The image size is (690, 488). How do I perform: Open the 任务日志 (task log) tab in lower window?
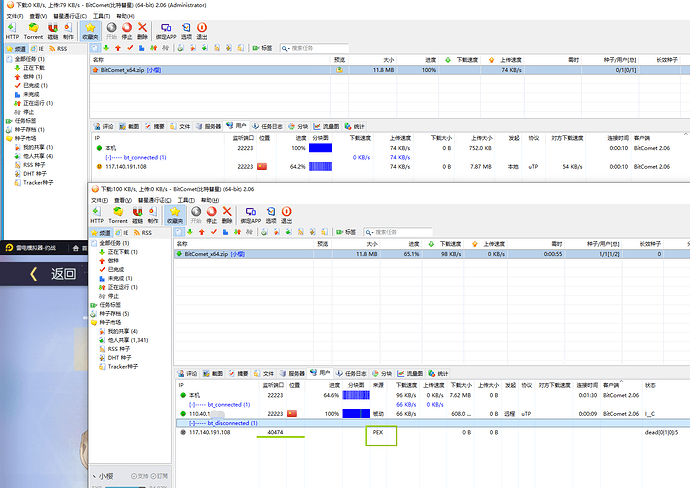(x=351, y=374)
